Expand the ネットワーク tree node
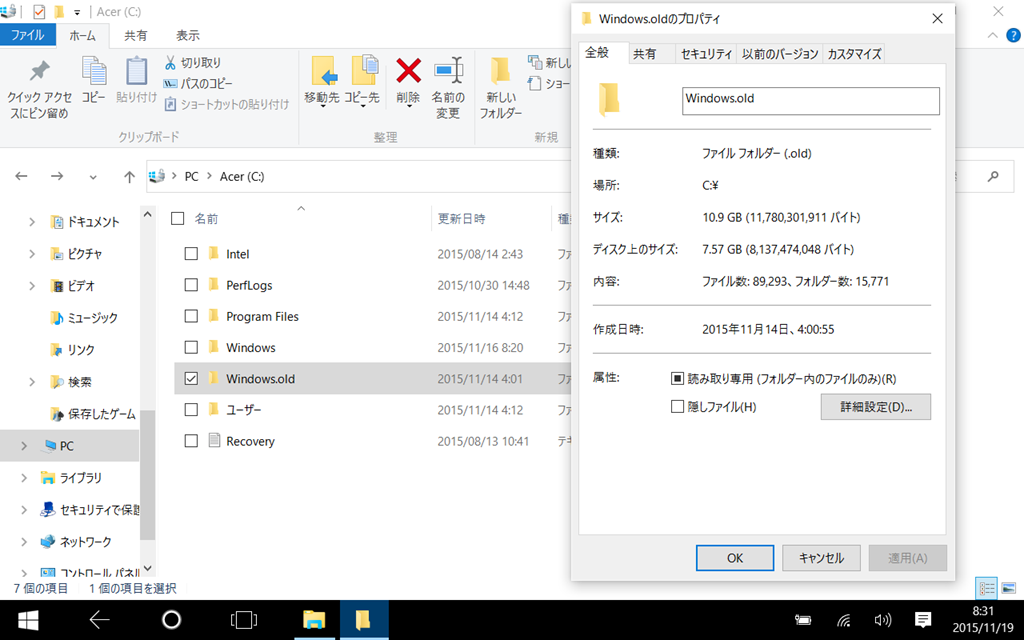The width and height of the screenshot is (1024, 640). pos(24,541)
